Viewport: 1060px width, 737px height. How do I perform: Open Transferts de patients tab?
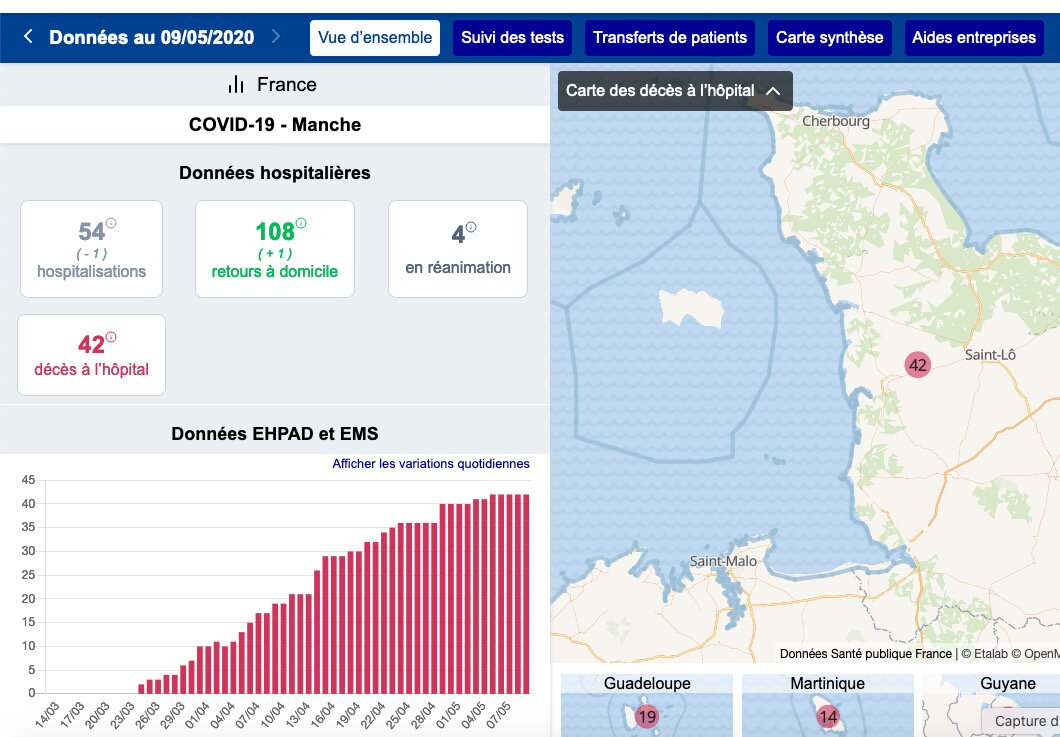pyautogui.click(x=670, y=38)
